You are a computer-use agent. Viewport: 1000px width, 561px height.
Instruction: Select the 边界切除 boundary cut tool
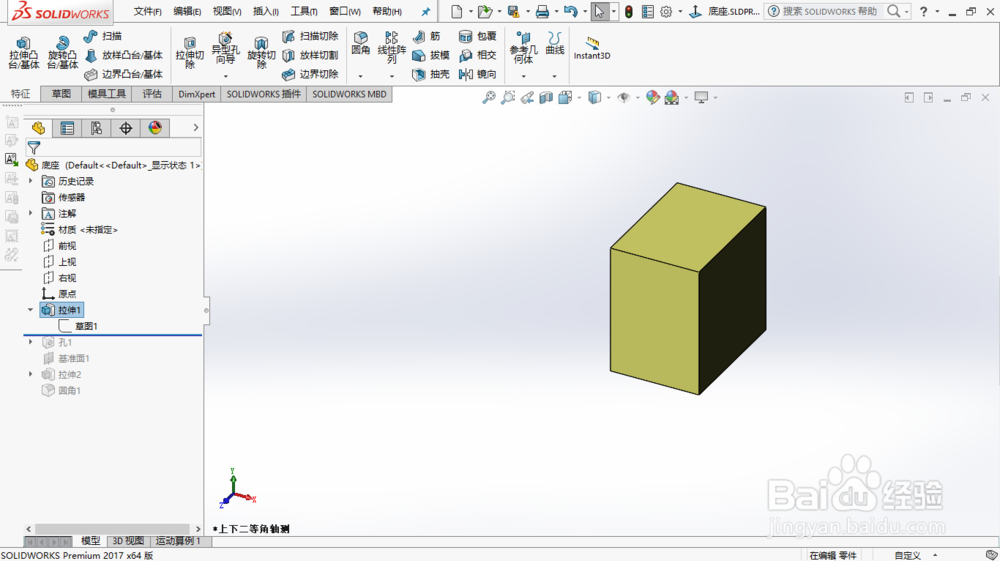[x=310, y=74]
